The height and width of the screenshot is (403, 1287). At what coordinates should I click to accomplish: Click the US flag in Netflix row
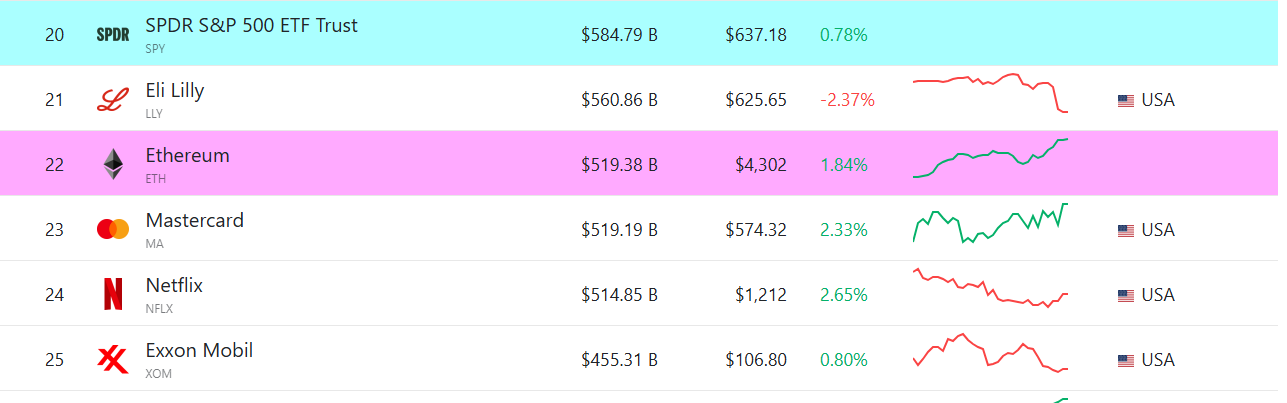point(1126,296)
